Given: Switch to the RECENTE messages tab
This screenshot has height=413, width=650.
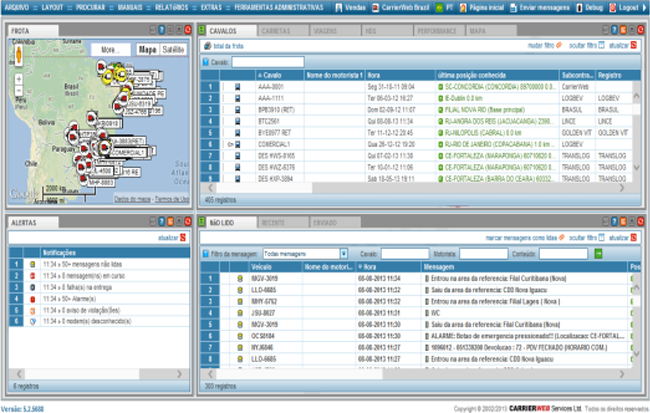Looking at the screenshot, I should click(x=283, y=223).
